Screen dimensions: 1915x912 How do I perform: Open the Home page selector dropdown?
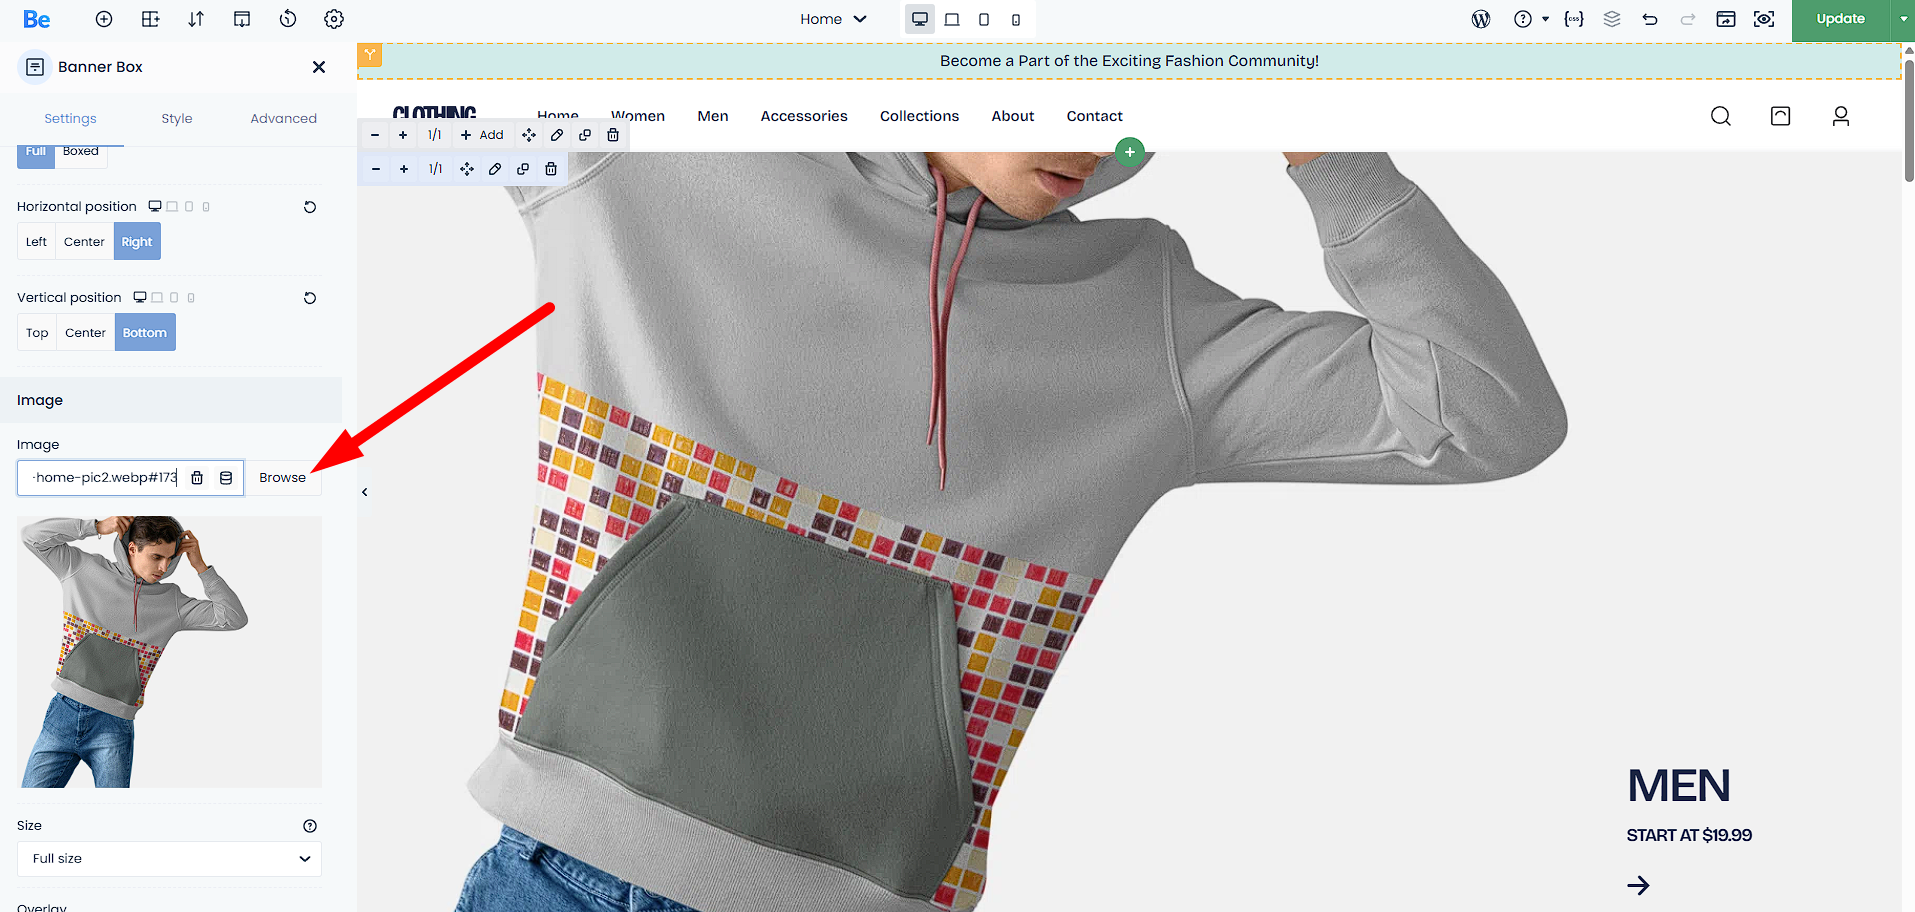(833, 19)
